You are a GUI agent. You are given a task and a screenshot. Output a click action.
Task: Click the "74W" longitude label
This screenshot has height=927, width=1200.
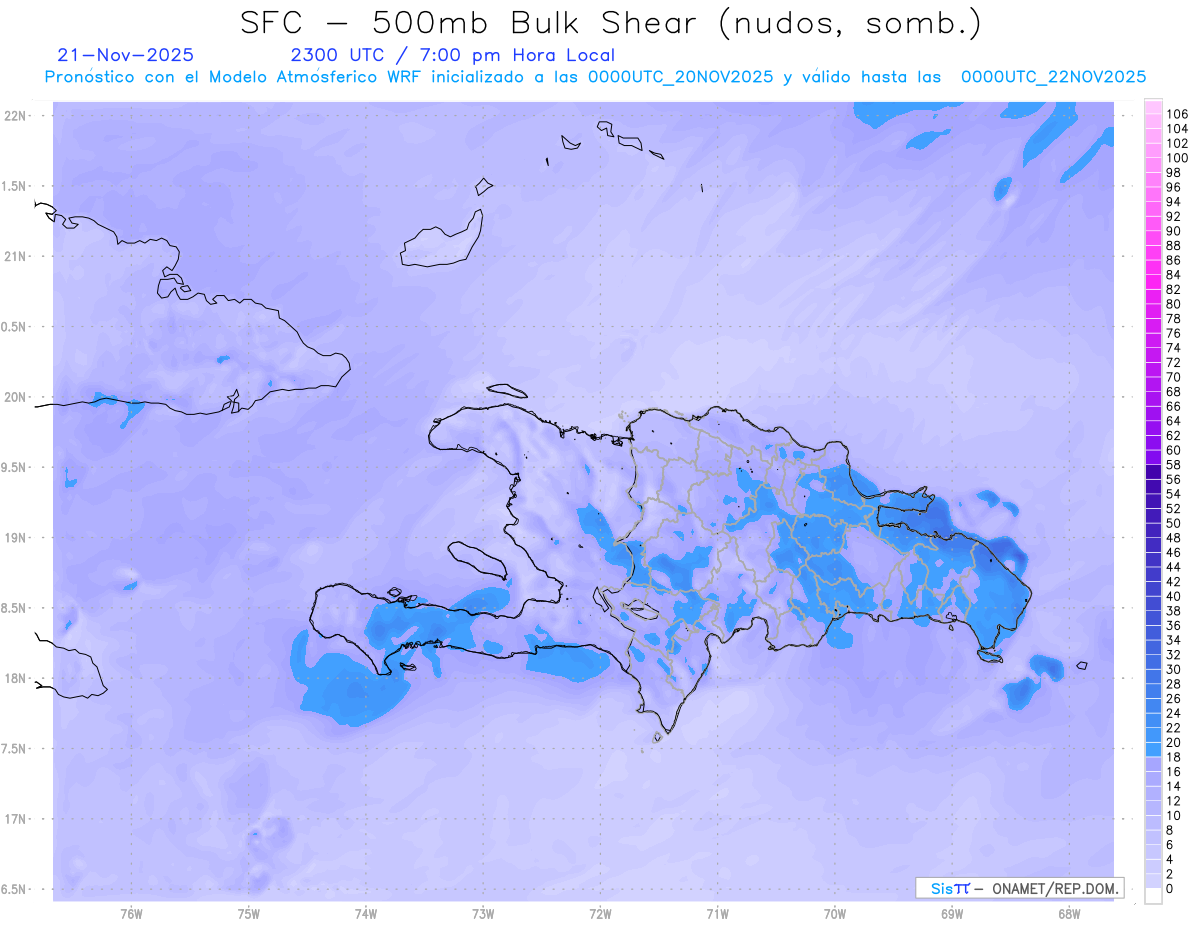[x=366, y=914]
